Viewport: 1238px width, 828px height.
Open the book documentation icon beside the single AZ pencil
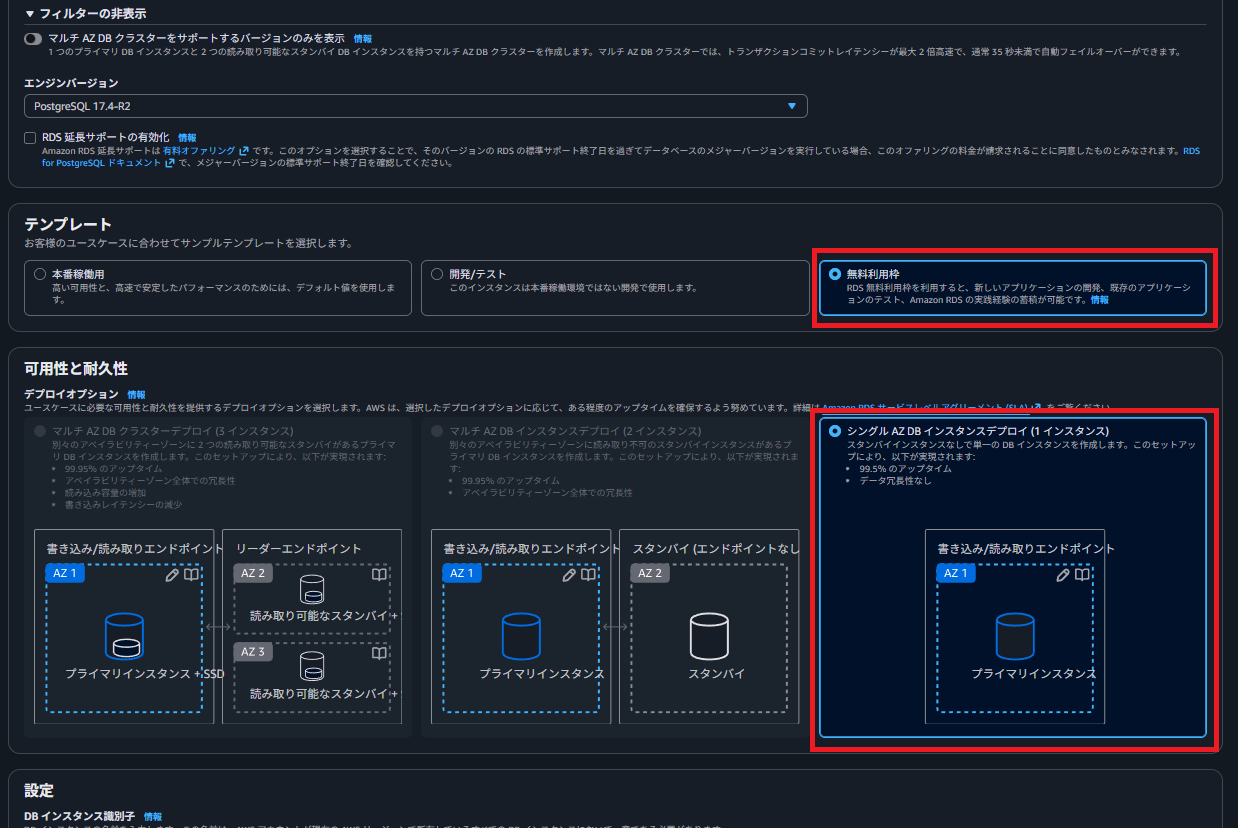1081,572
